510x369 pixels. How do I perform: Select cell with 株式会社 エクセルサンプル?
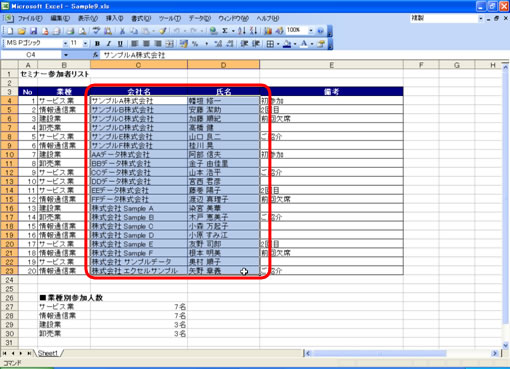139,271
